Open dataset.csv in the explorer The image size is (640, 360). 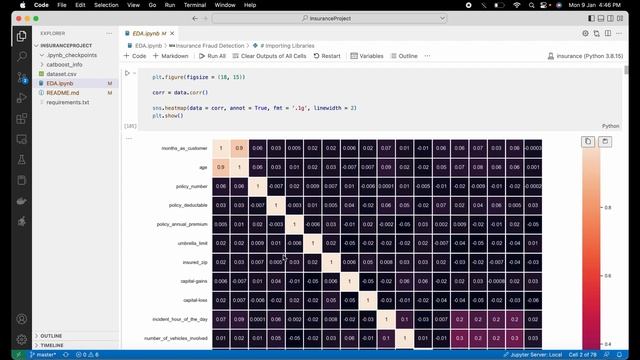tap(61, 74)
